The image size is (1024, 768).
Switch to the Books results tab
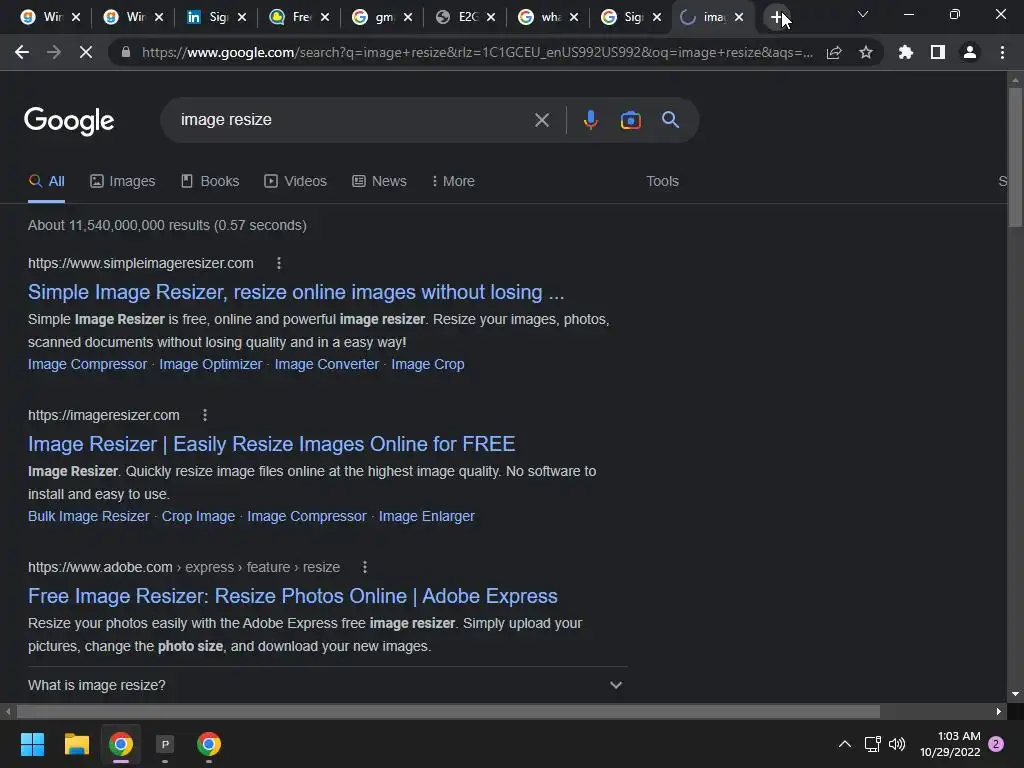[210, 182]
